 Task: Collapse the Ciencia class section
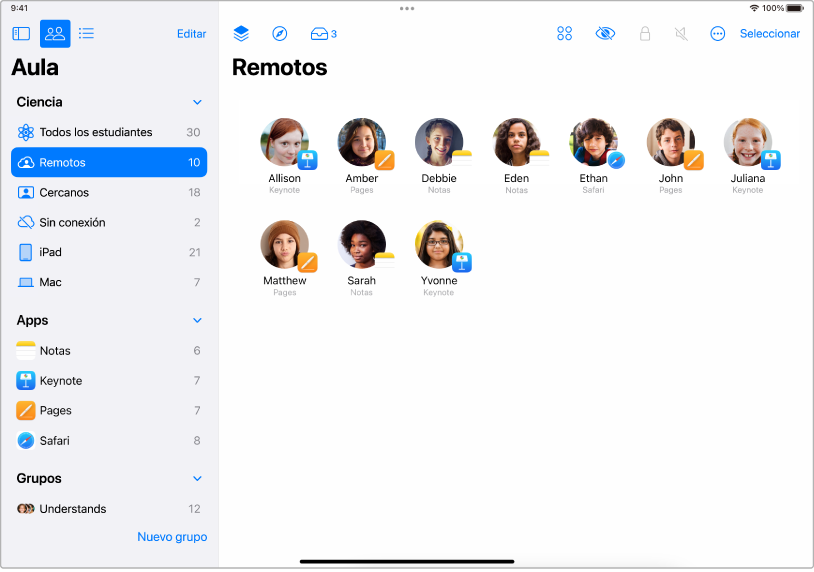point(197,102)
